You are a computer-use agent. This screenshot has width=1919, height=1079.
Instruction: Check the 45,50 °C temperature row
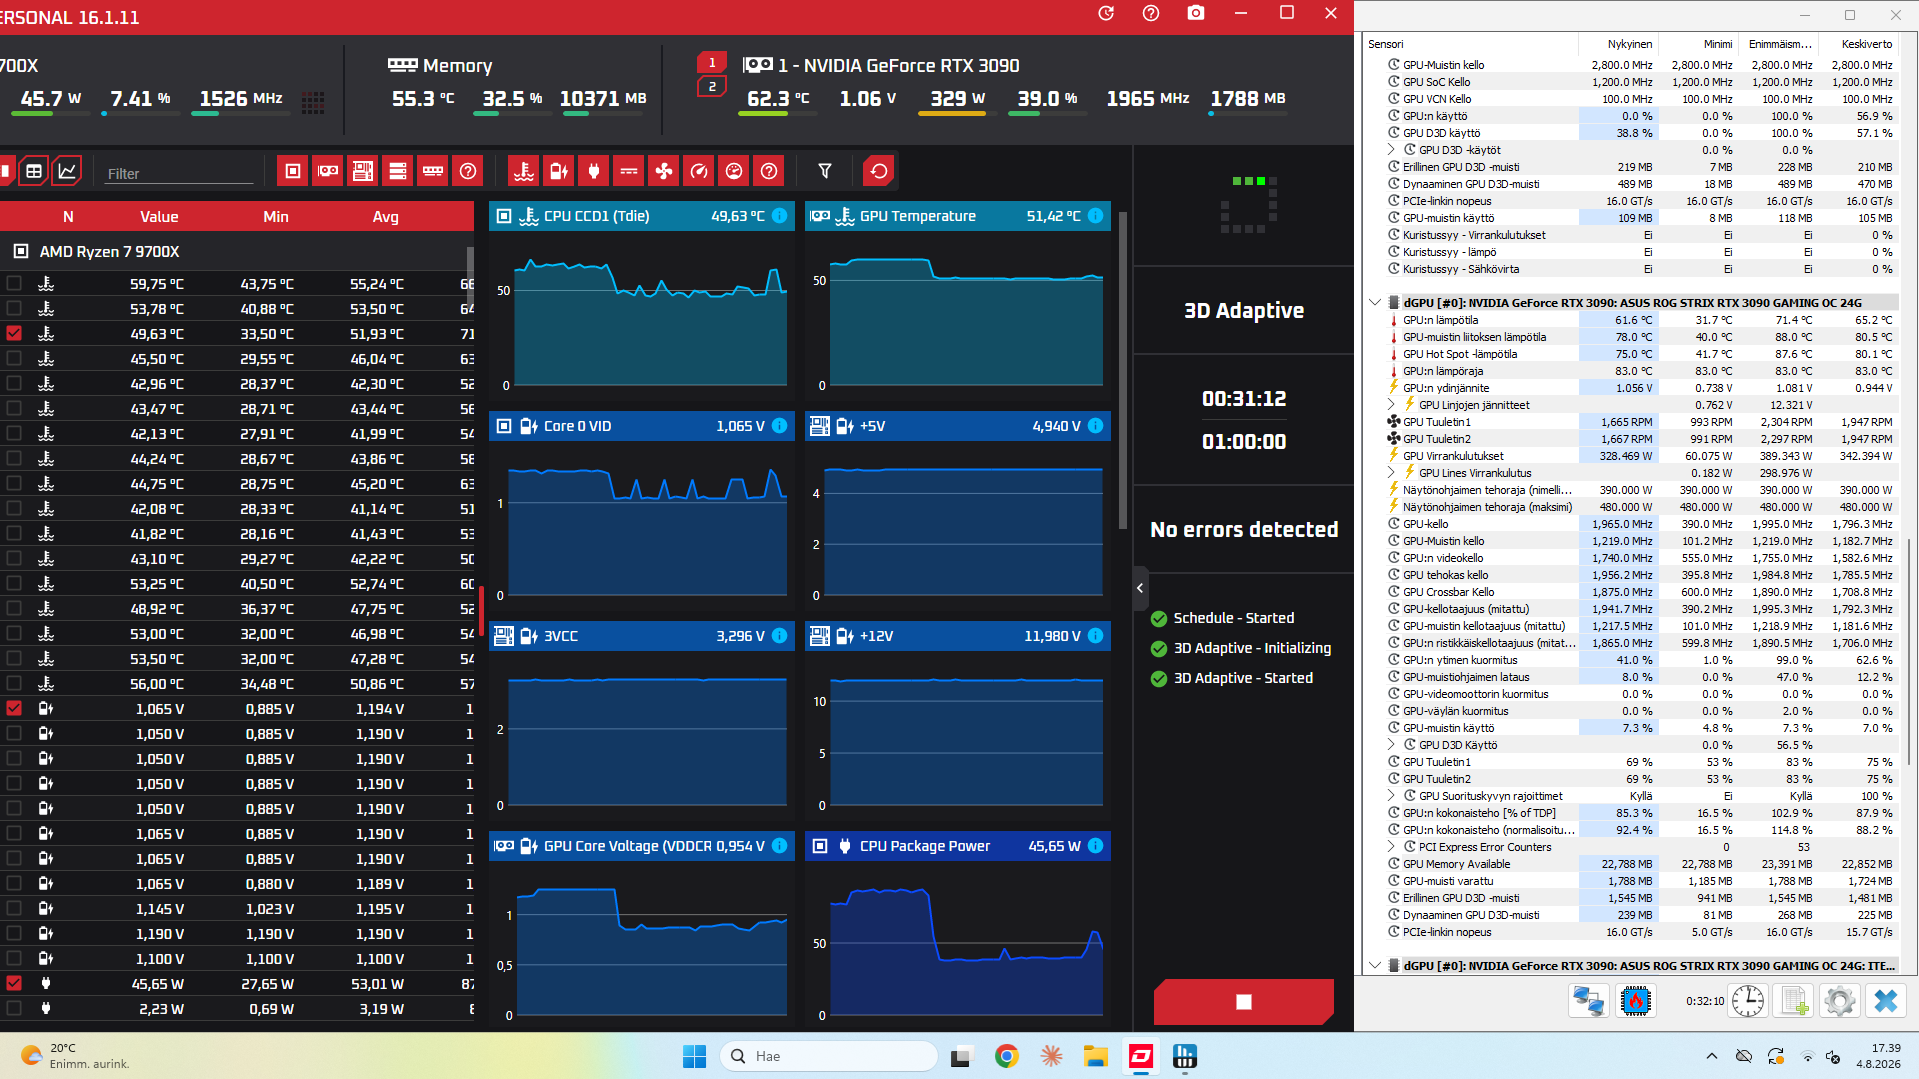point(14,359)
